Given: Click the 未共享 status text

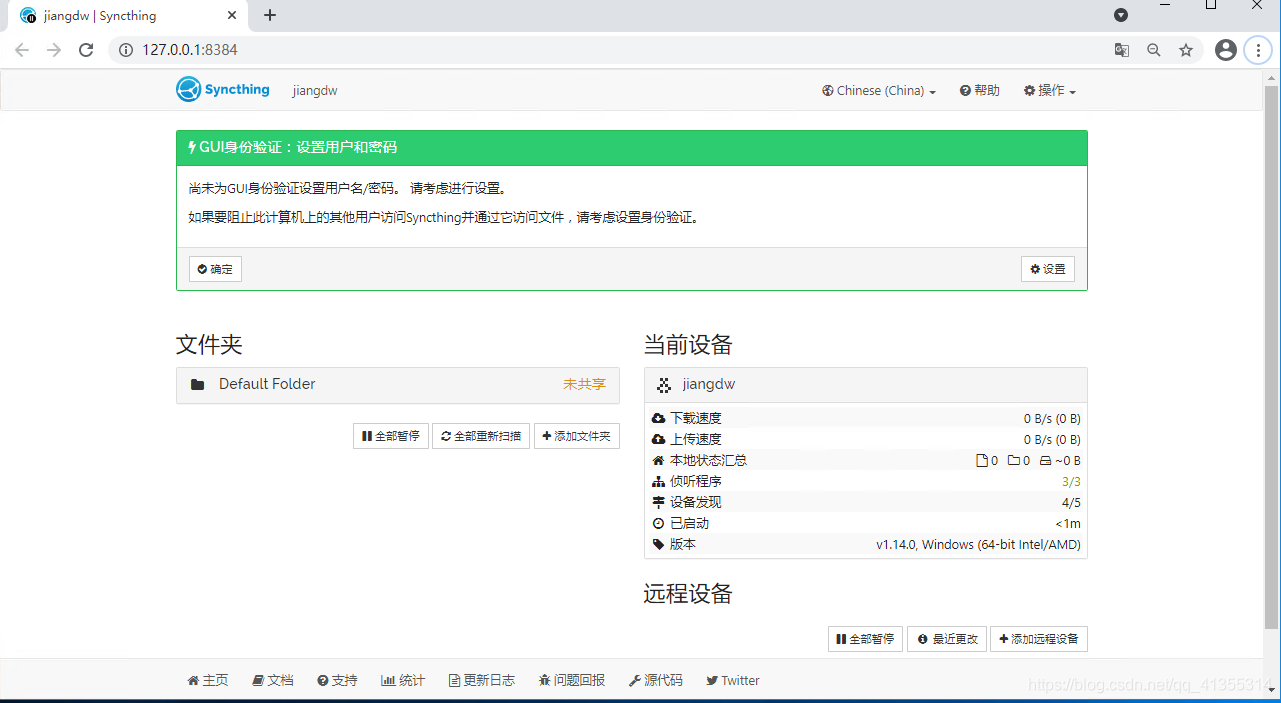Looking at the screenshot, I should tap(584, 384).
